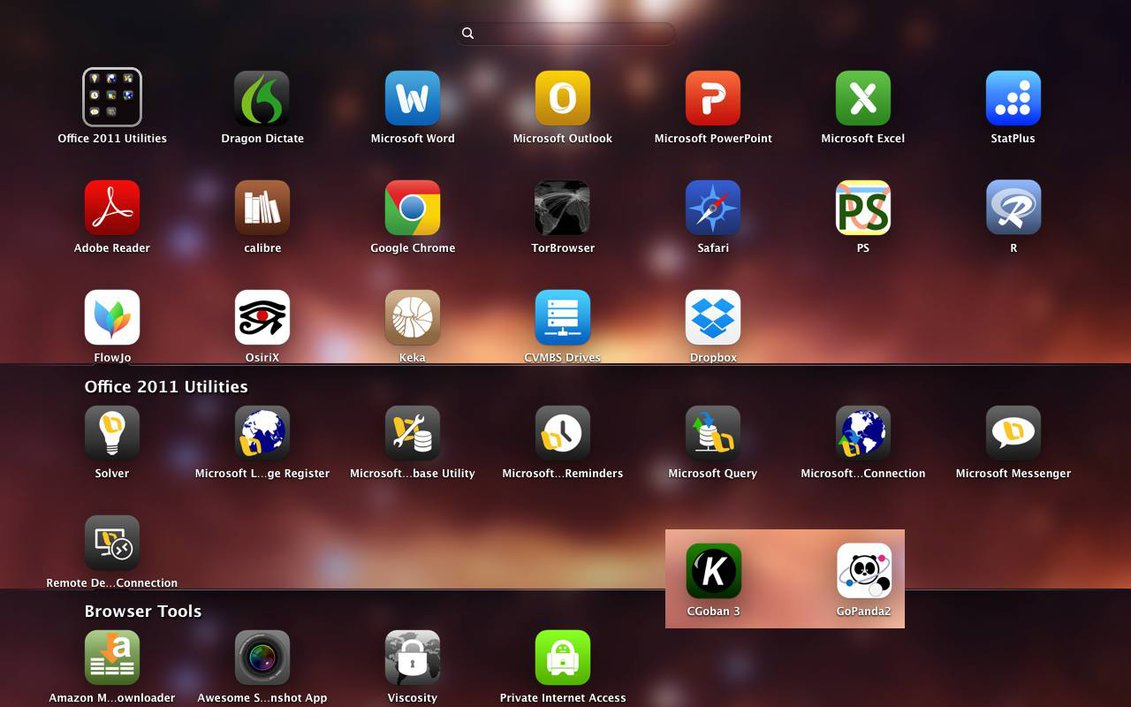Launch Adobe Reader

tap(112, 208)
